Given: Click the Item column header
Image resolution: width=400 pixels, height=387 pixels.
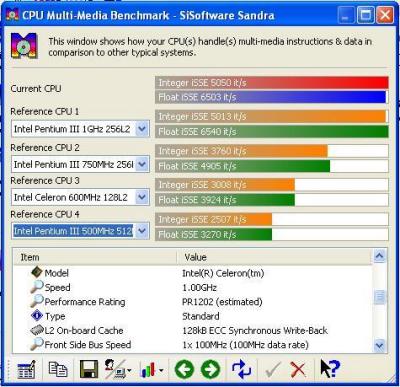Looking at the screenshot, I should click(95, 257).
